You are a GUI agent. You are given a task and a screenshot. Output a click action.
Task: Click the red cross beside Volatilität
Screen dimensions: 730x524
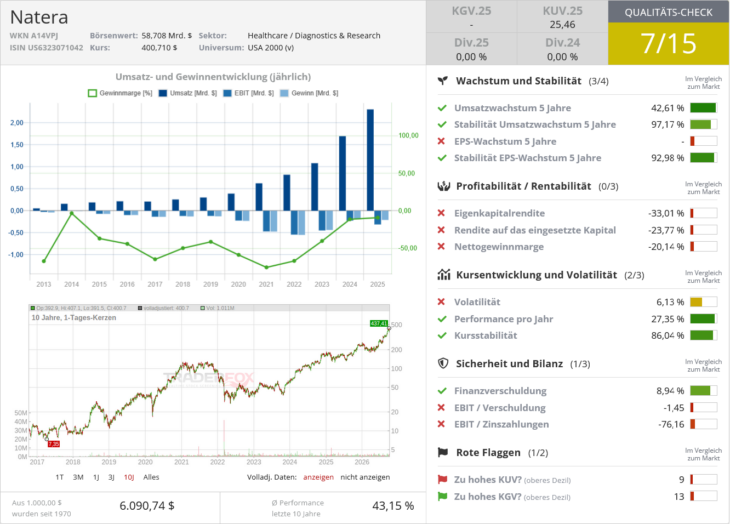[441, 302]
